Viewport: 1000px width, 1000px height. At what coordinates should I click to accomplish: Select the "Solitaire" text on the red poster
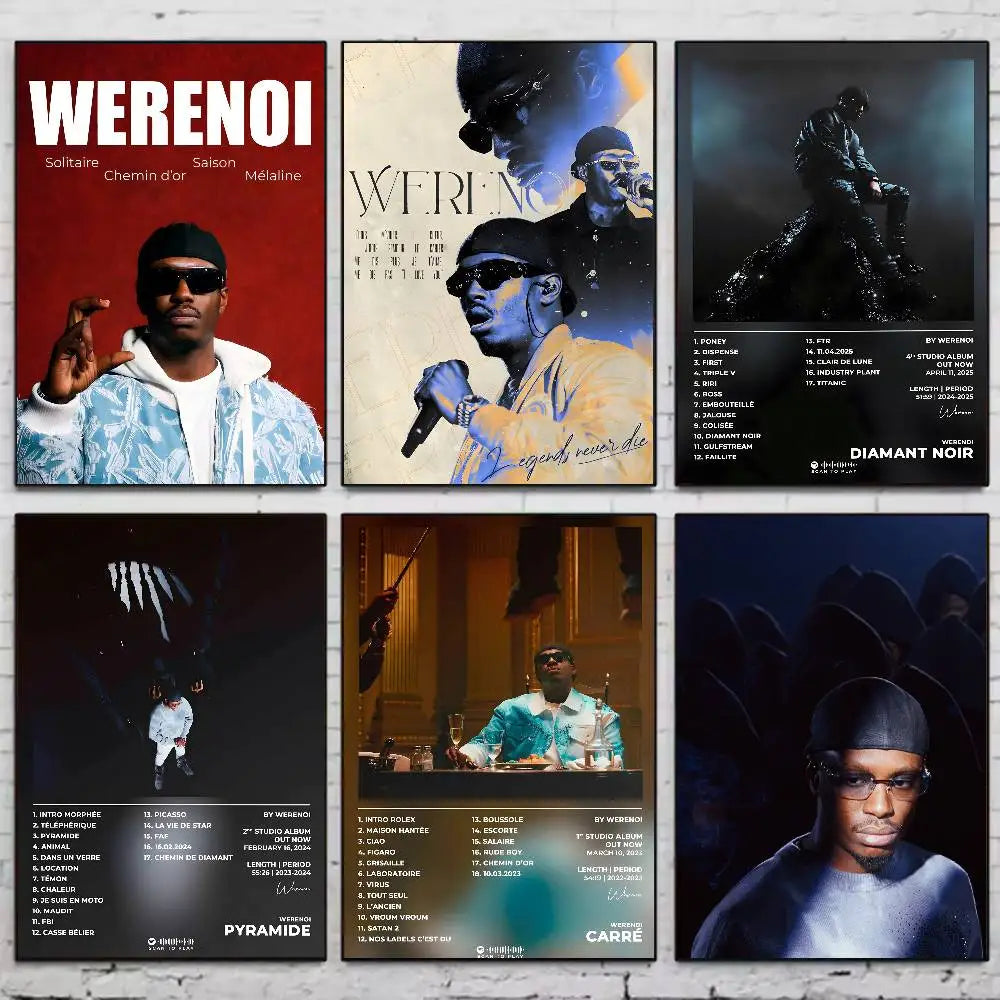point(72,162)
